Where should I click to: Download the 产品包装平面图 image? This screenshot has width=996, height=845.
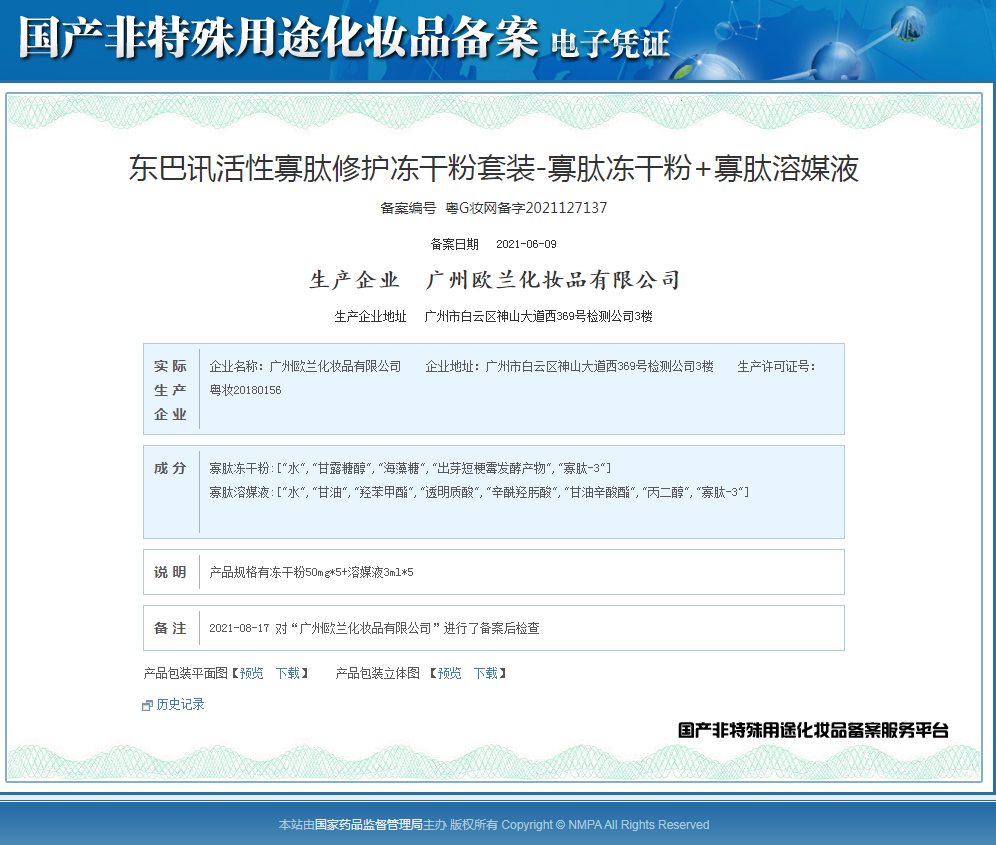pos(288,673)
